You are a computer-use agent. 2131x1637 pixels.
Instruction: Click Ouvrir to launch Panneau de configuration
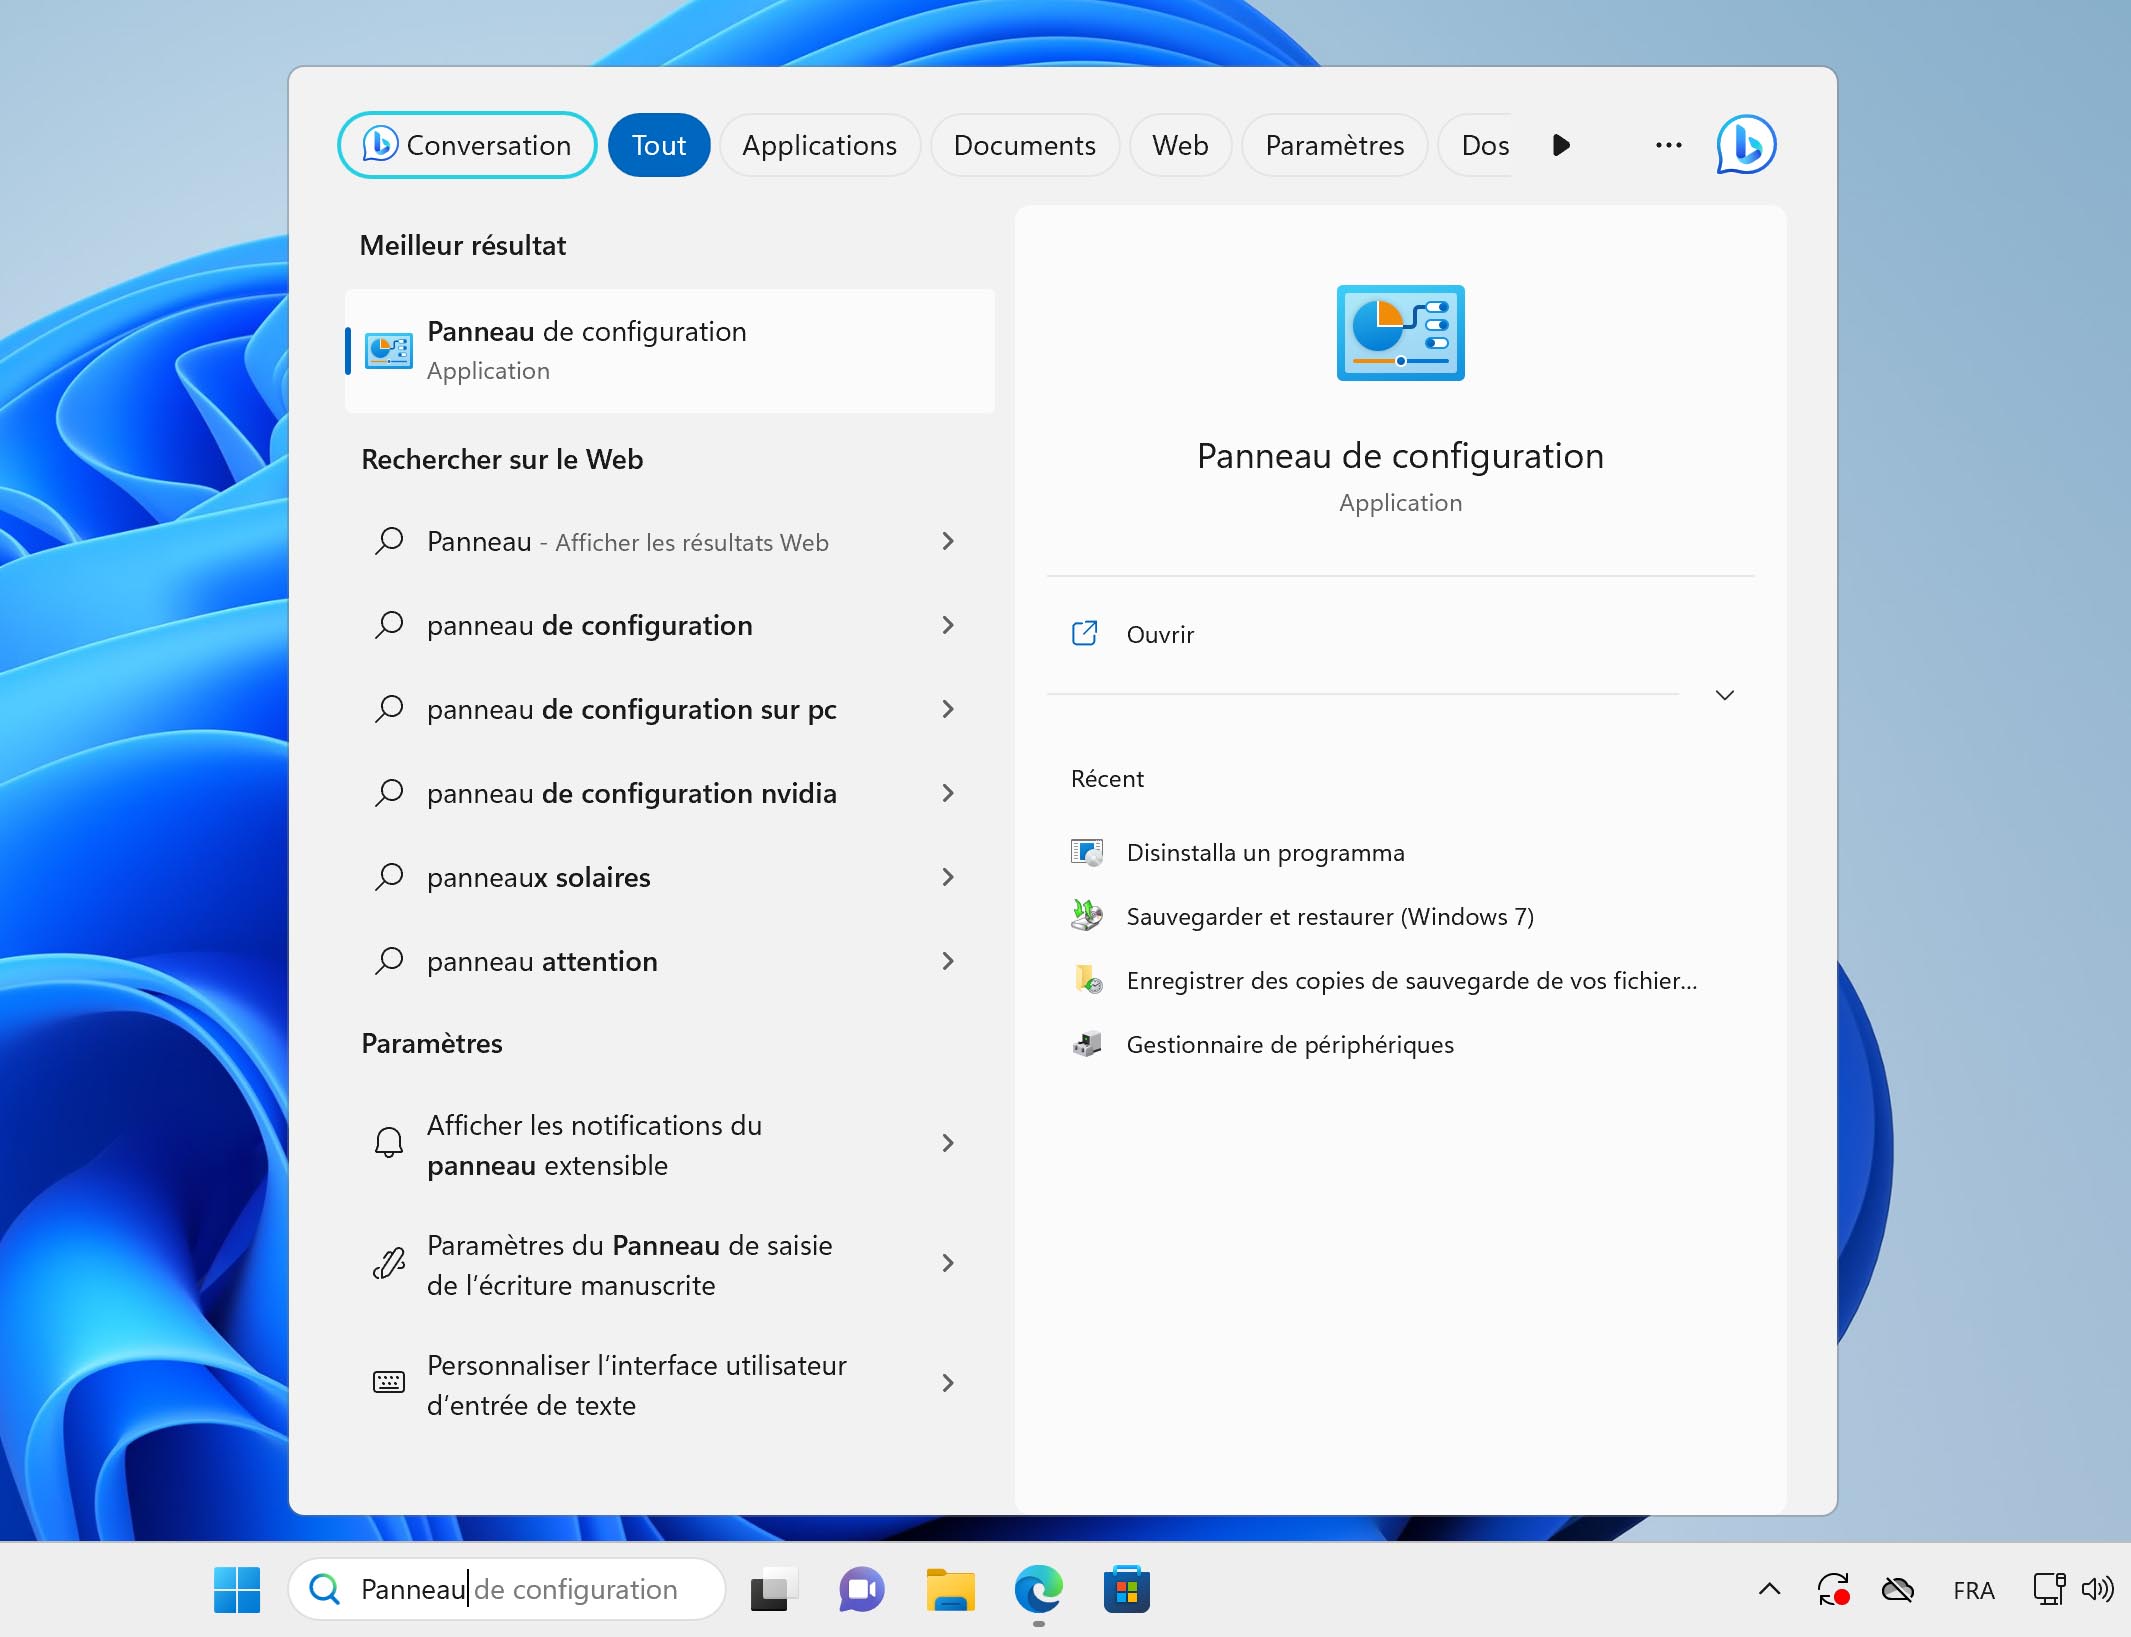click(1159, 633)
